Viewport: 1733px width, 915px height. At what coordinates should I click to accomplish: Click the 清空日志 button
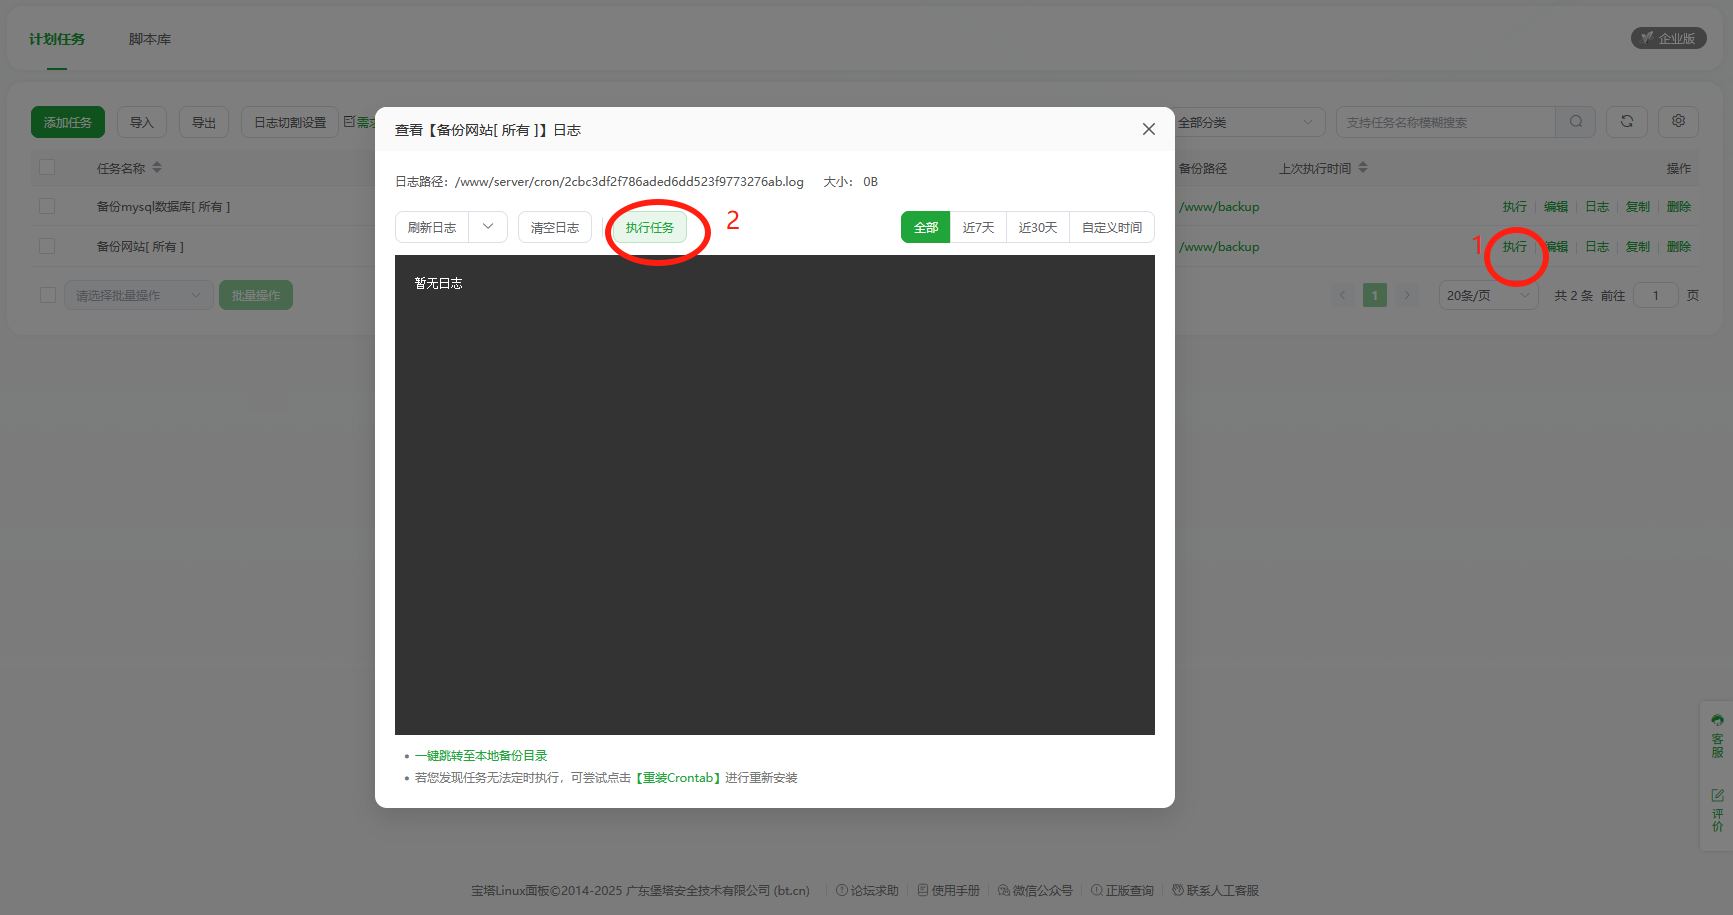coord(555,228)
